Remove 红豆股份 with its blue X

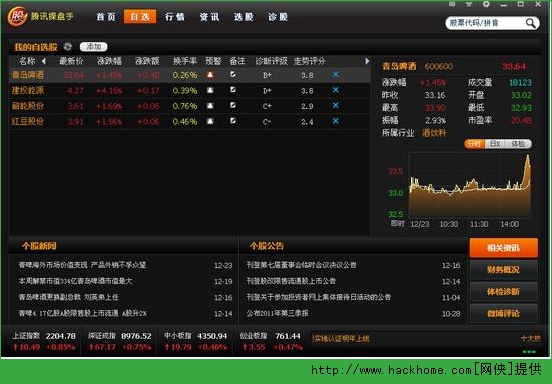point(335,121)
